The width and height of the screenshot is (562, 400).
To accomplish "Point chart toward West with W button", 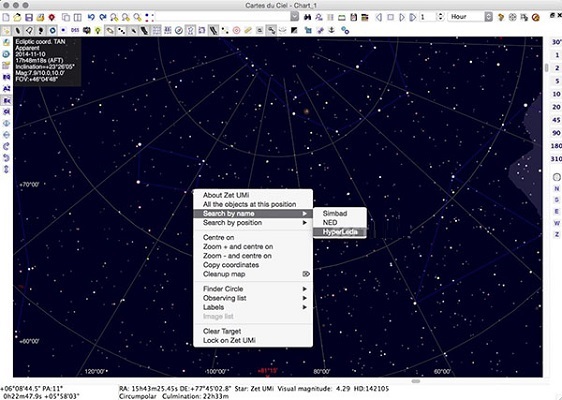I will (557, 223).
